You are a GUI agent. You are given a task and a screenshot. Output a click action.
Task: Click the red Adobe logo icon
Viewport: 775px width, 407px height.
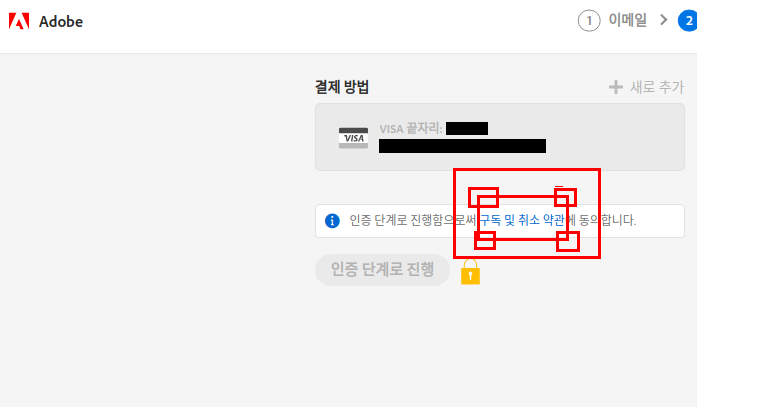(19, 21)
